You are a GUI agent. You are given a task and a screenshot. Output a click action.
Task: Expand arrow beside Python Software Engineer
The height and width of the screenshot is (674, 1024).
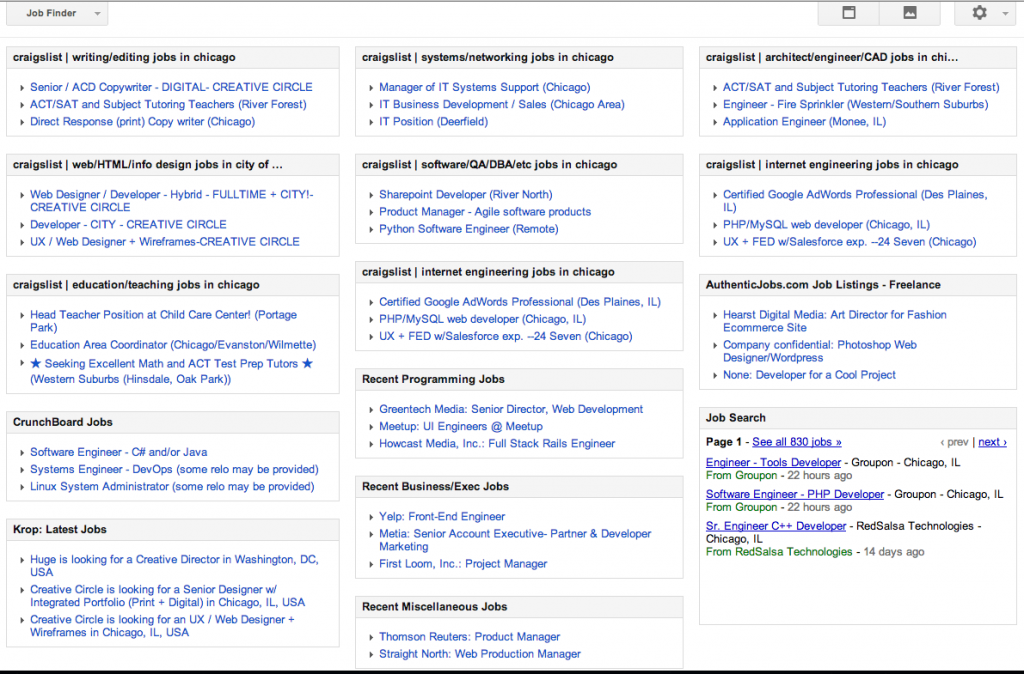tap(371, 230)
